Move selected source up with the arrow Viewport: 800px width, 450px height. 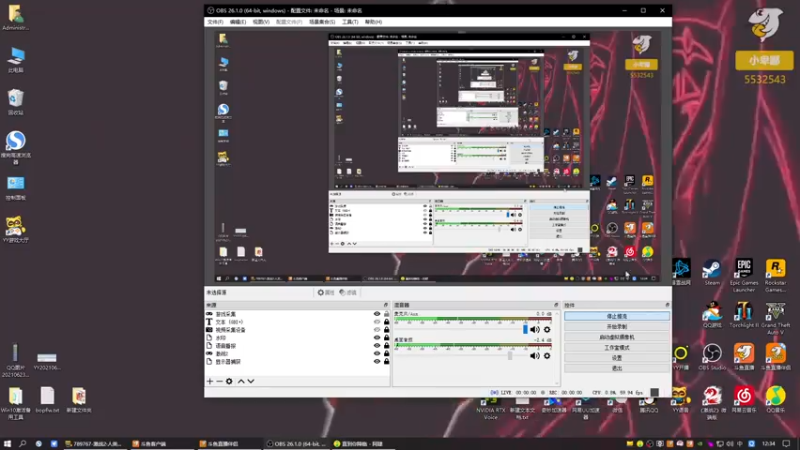[x=241, y=381]
